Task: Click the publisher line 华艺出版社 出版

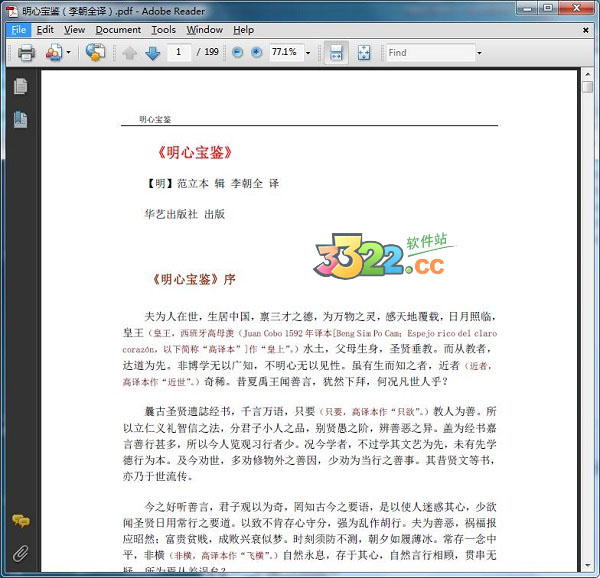Action: [x=185, y=214]
